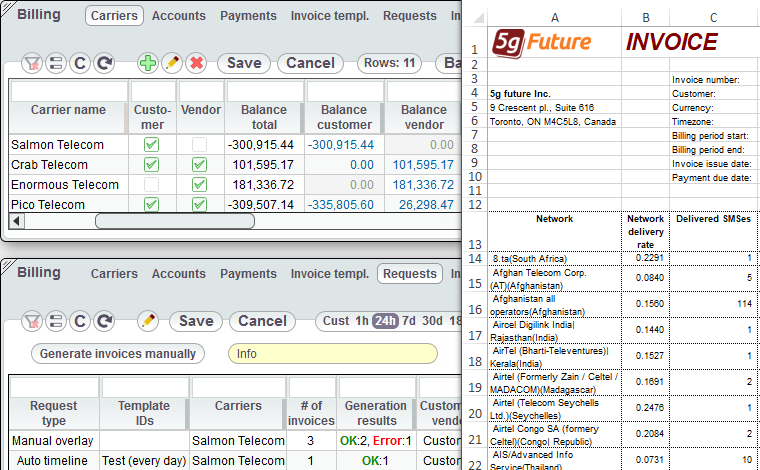The height and width of the screenshot is (470, 760).
Task: Toggle Customer checkbox for Salmon Telecom
Action: pyautogui.click(x=151, y=145)
